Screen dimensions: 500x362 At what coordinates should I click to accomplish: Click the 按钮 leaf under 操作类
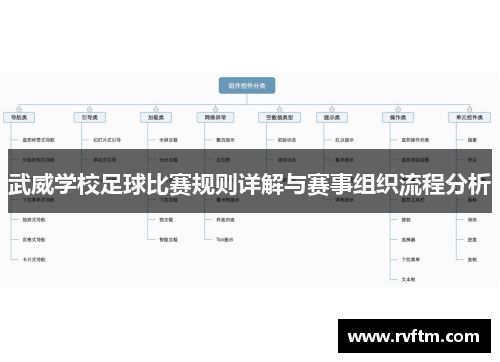tap(406, 220)
